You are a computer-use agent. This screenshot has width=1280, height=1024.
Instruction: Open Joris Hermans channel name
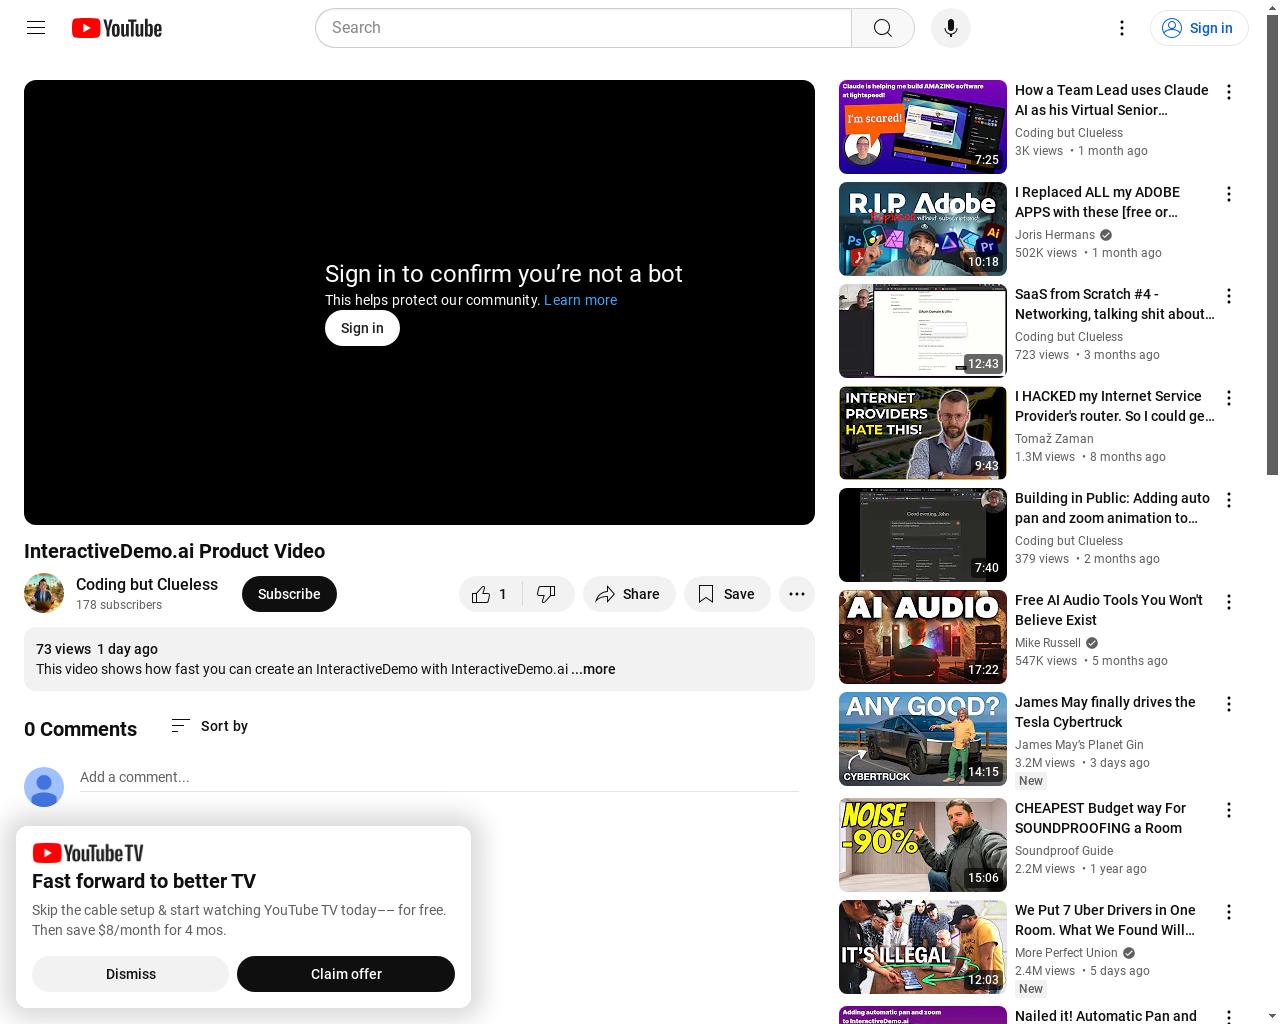tap(1055, 235)
